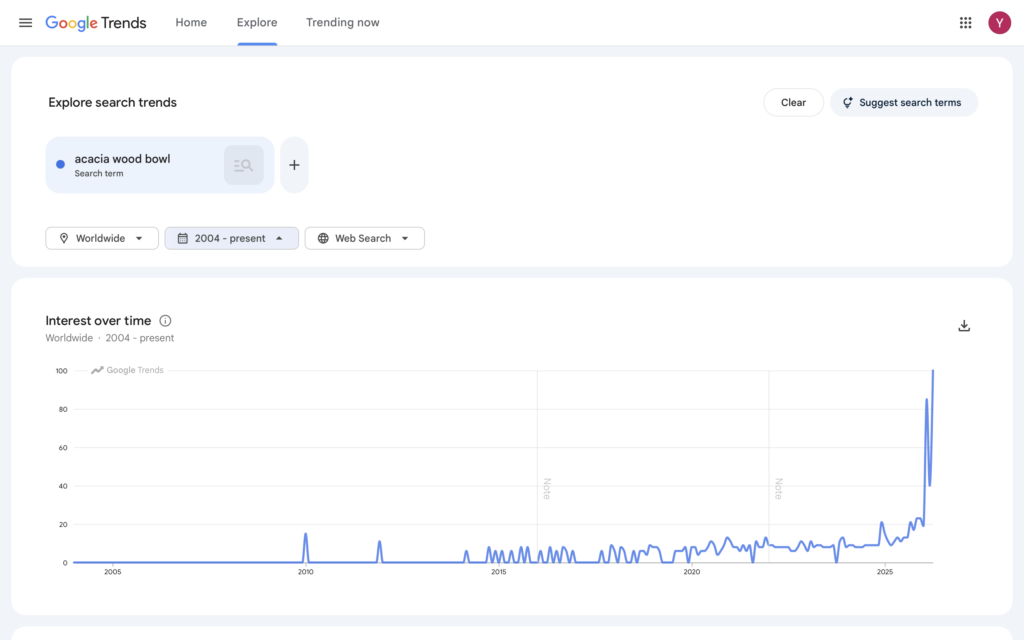
Task: Click the Google Trends logo
Action: (96, 23)
